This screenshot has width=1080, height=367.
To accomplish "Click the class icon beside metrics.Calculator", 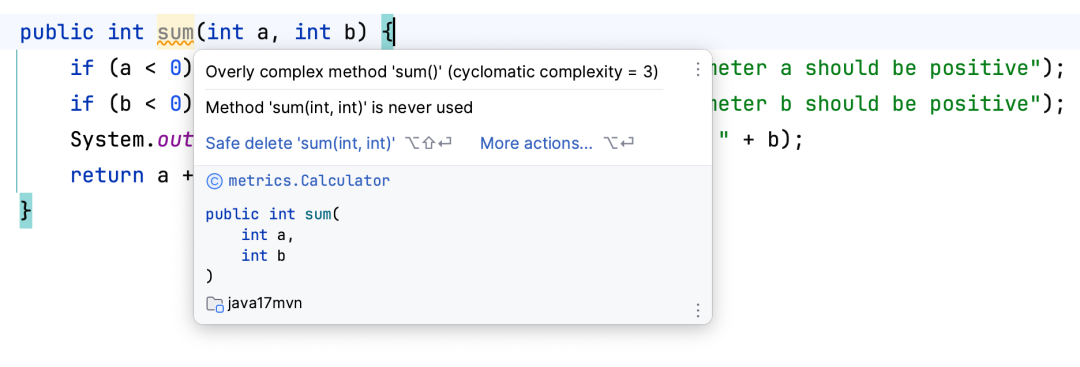I will (x=214, y=181).
